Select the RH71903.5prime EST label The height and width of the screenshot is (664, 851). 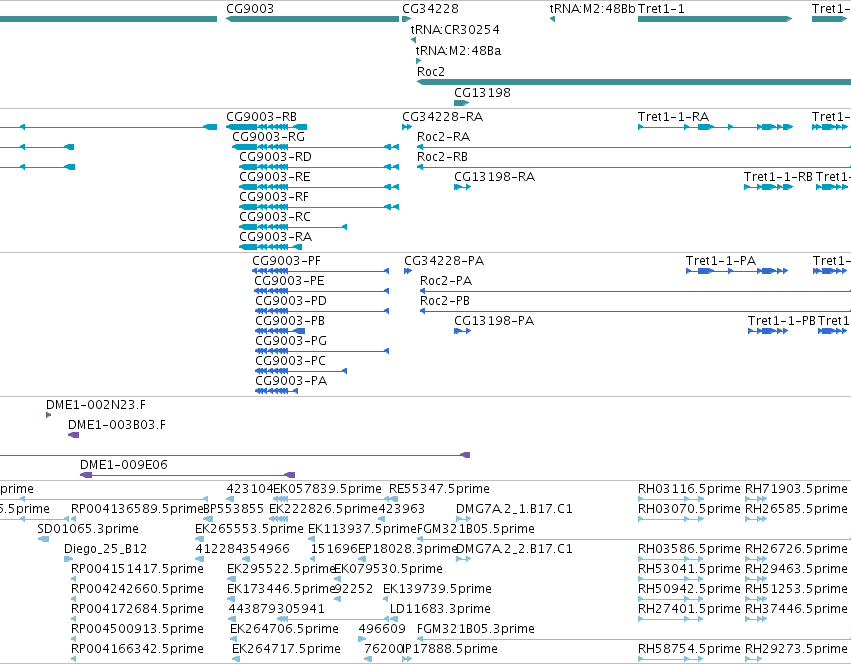click(x=796, y=489)
